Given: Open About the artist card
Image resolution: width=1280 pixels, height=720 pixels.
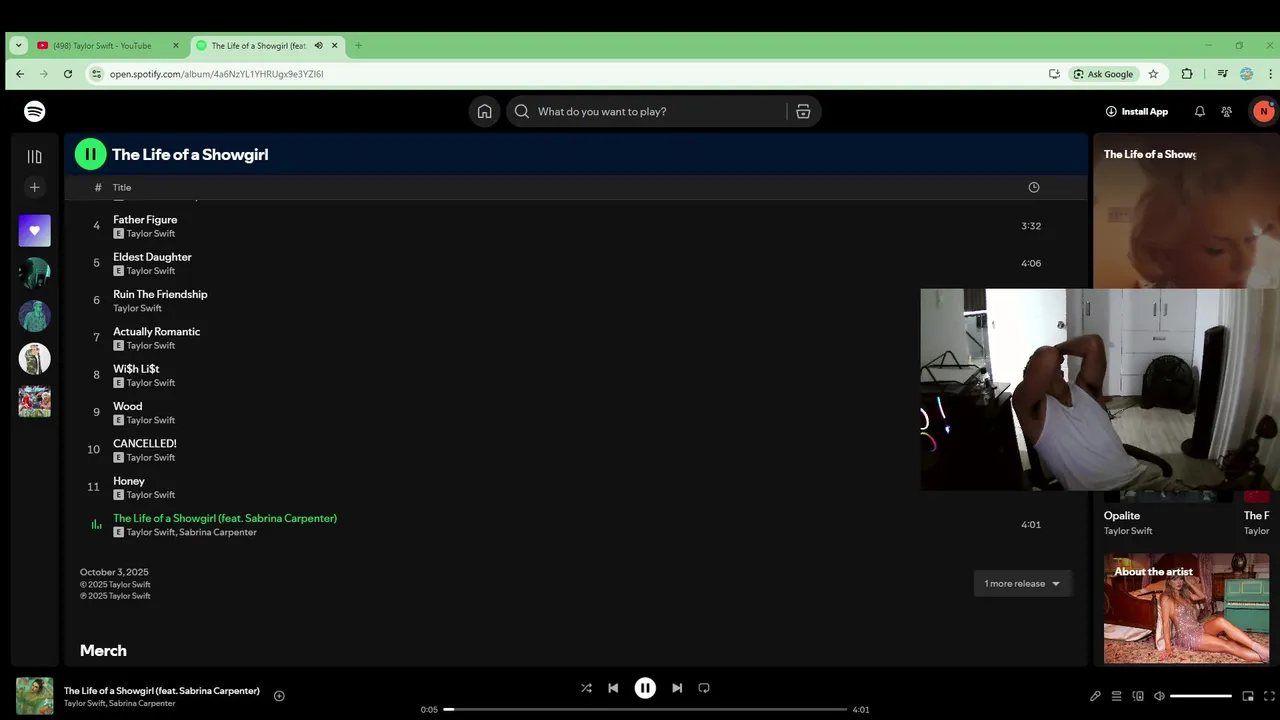Looking at the screenshot, I should [x=1186, y=608].
